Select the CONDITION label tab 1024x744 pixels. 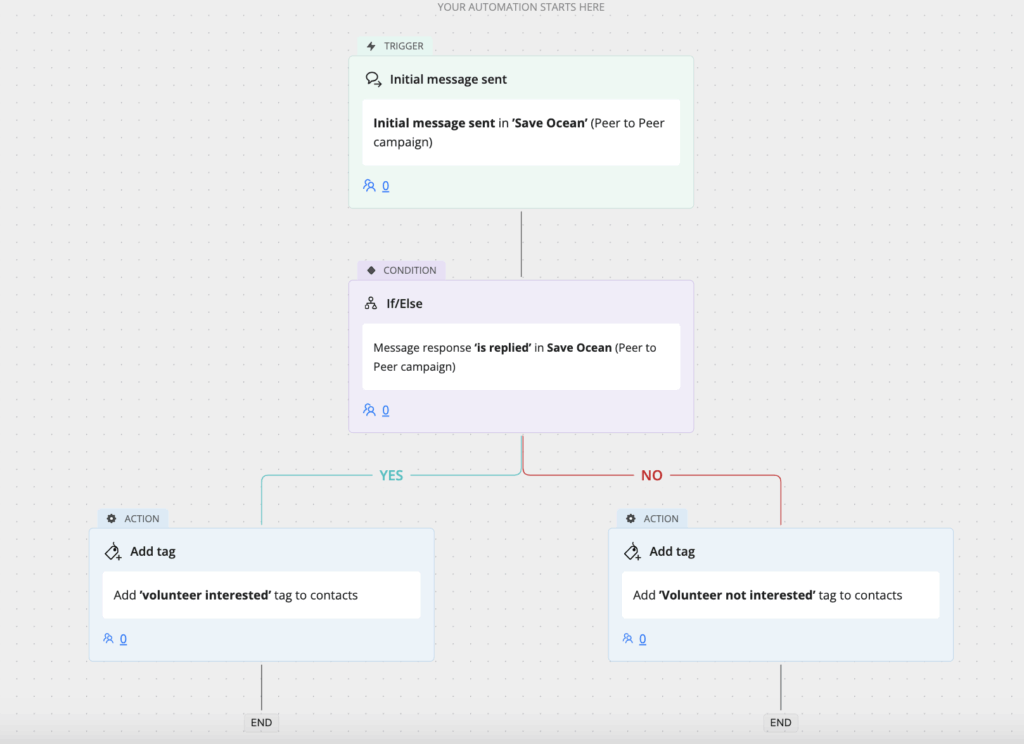[401, 270]
